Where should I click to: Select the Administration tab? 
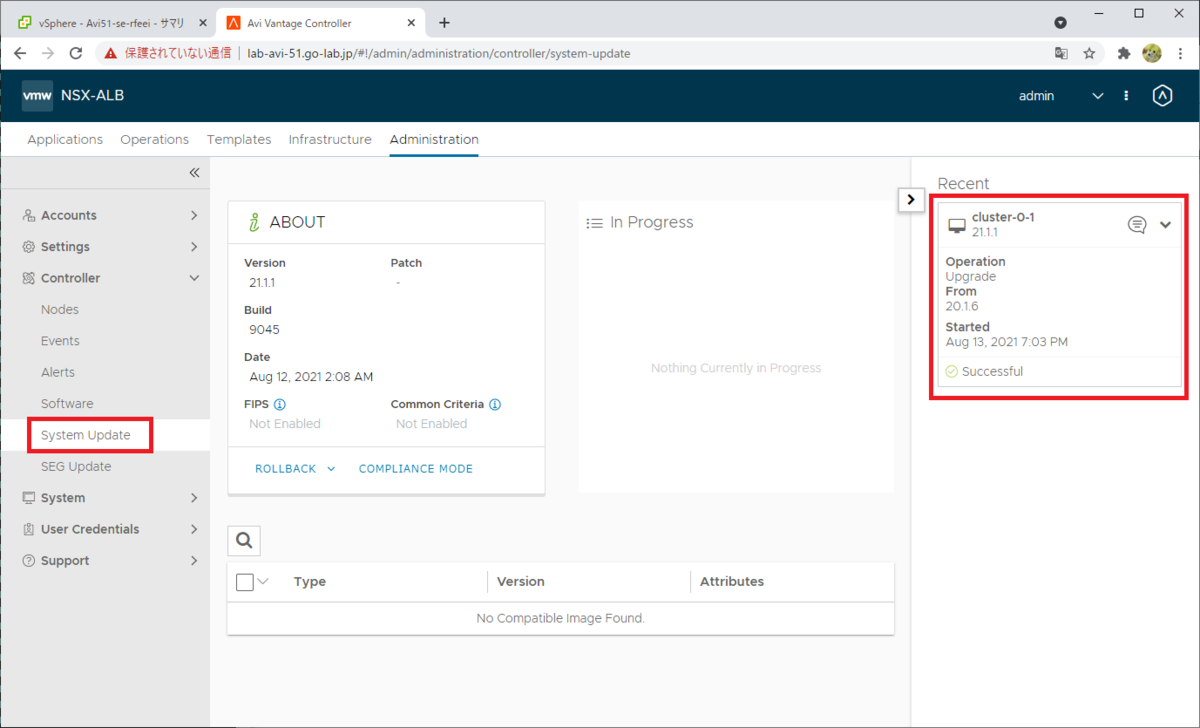point(434,140)
